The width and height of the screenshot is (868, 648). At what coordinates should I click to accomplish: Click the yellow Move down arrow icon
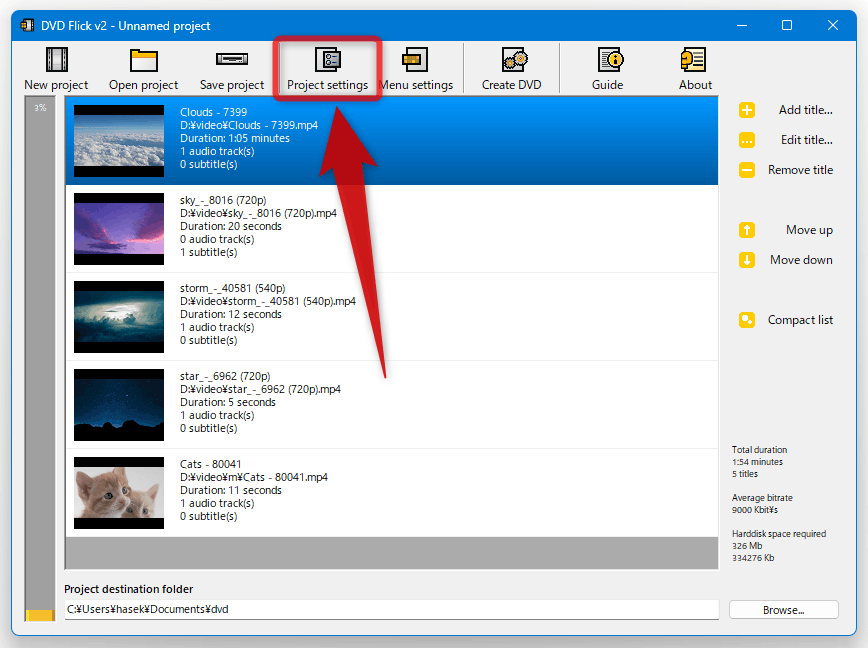(747, 260)
